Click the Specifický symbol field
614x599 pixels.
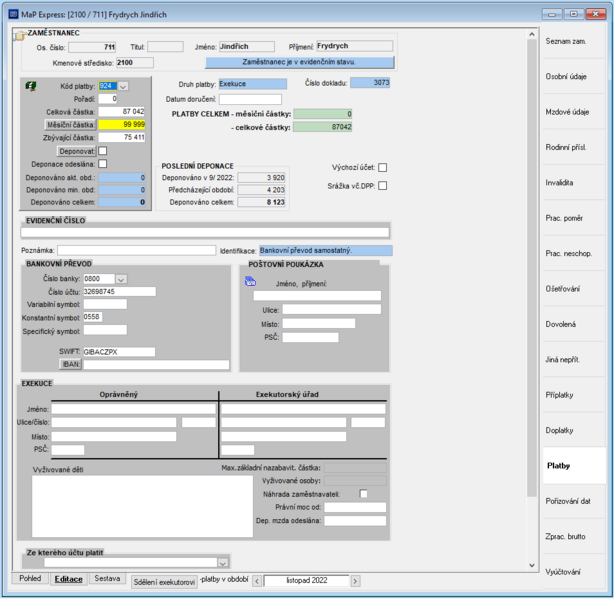tap(105, 330)
